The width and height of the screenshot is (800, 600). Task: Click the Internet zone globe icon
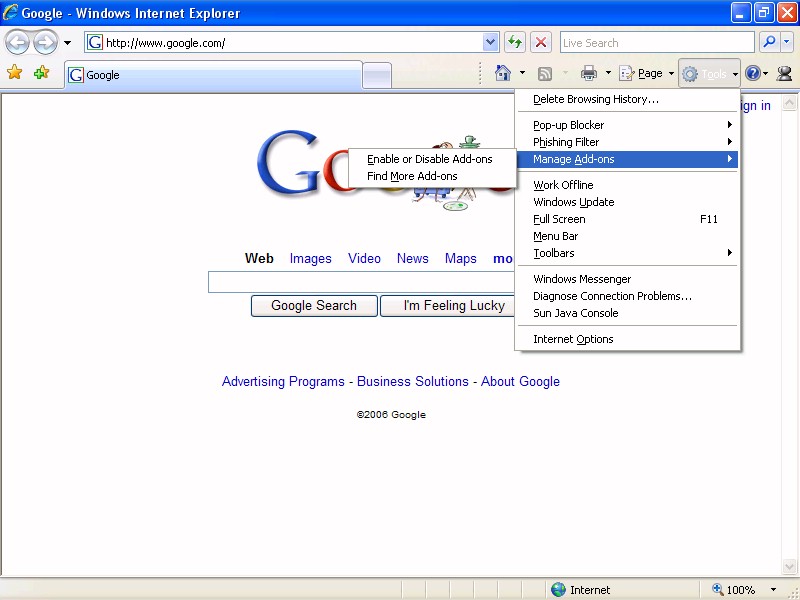pos(559,590)
